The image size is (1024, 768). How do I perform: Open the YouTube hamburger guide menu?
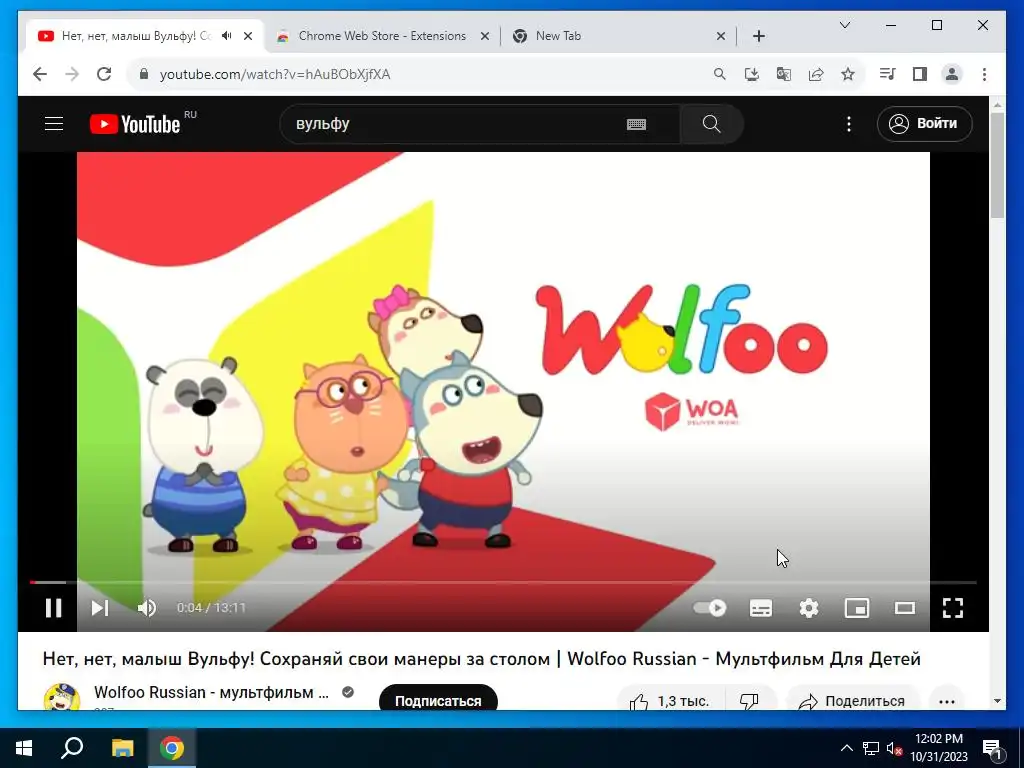pos(54,123)
